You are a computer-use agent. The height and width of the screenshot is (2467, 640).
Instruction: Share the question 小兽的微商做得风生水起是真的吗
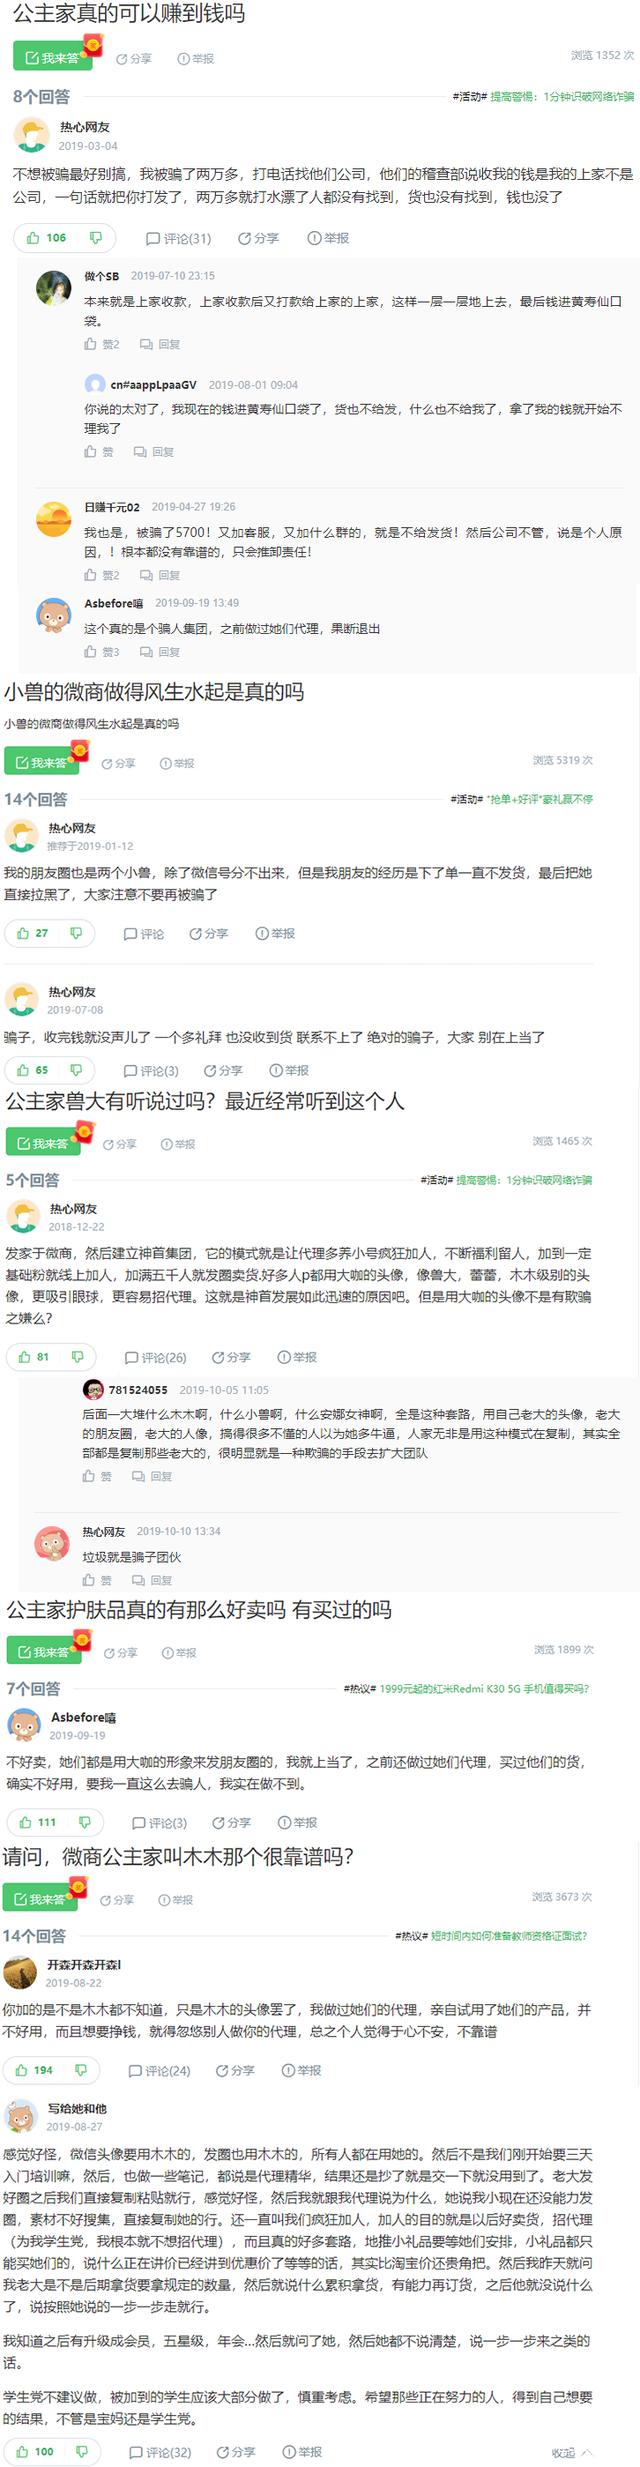coord(118,763)
